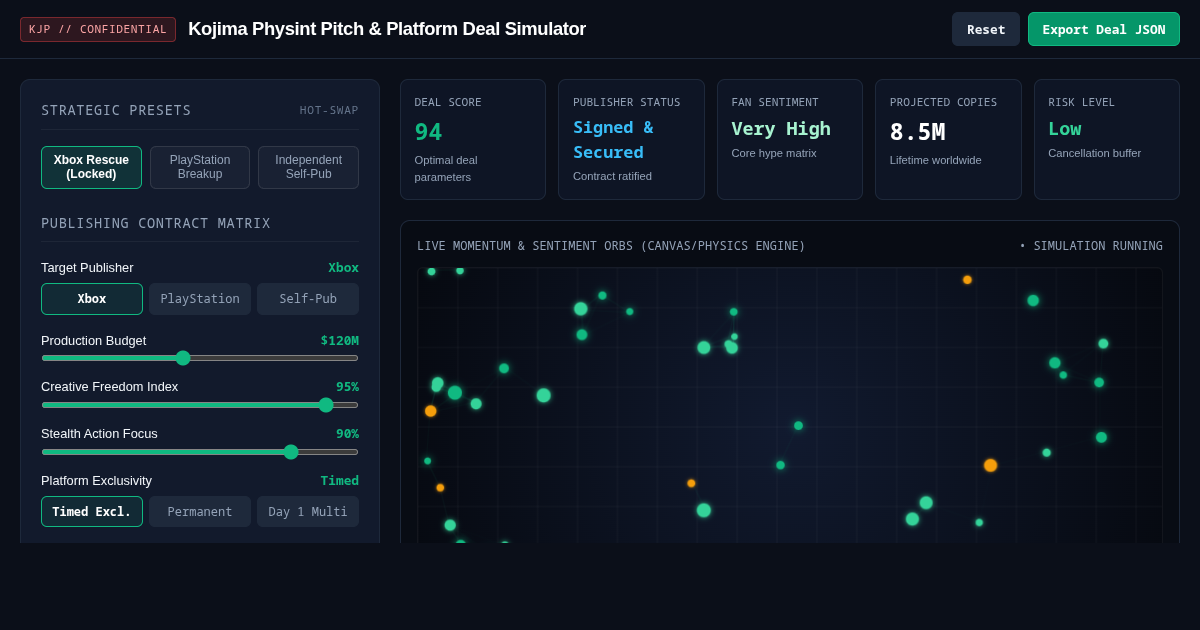Viewport: 1200px width, 630px height.
Task: Click the $120M production budget value
Action: click(339, 341)
